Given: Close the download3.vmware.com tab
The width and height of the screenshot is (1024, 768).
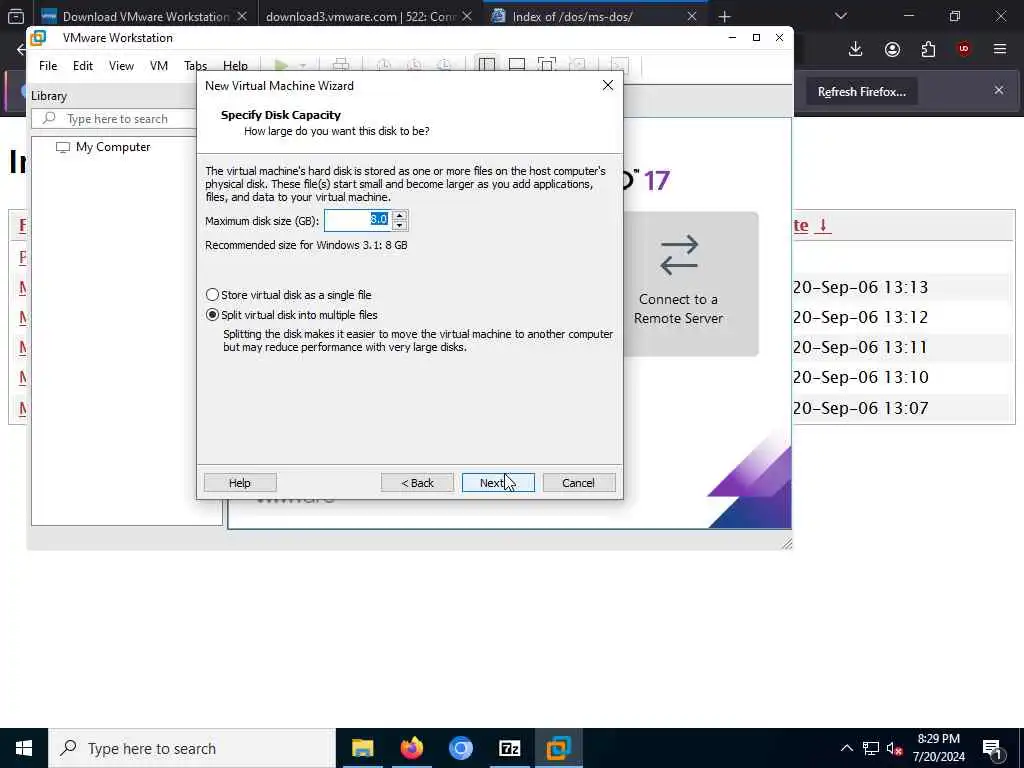Looking at the screenshot, I should [467, 16].
